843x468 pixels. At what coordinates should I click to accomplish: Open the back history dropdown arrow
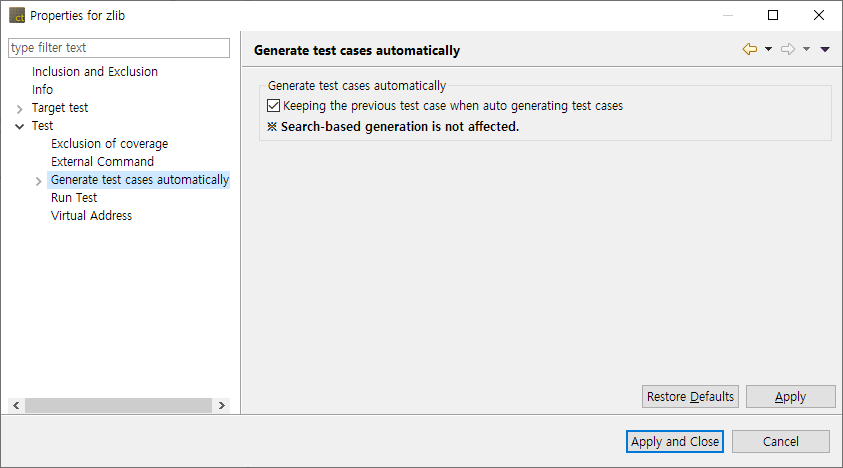click(x=768, y=49)
